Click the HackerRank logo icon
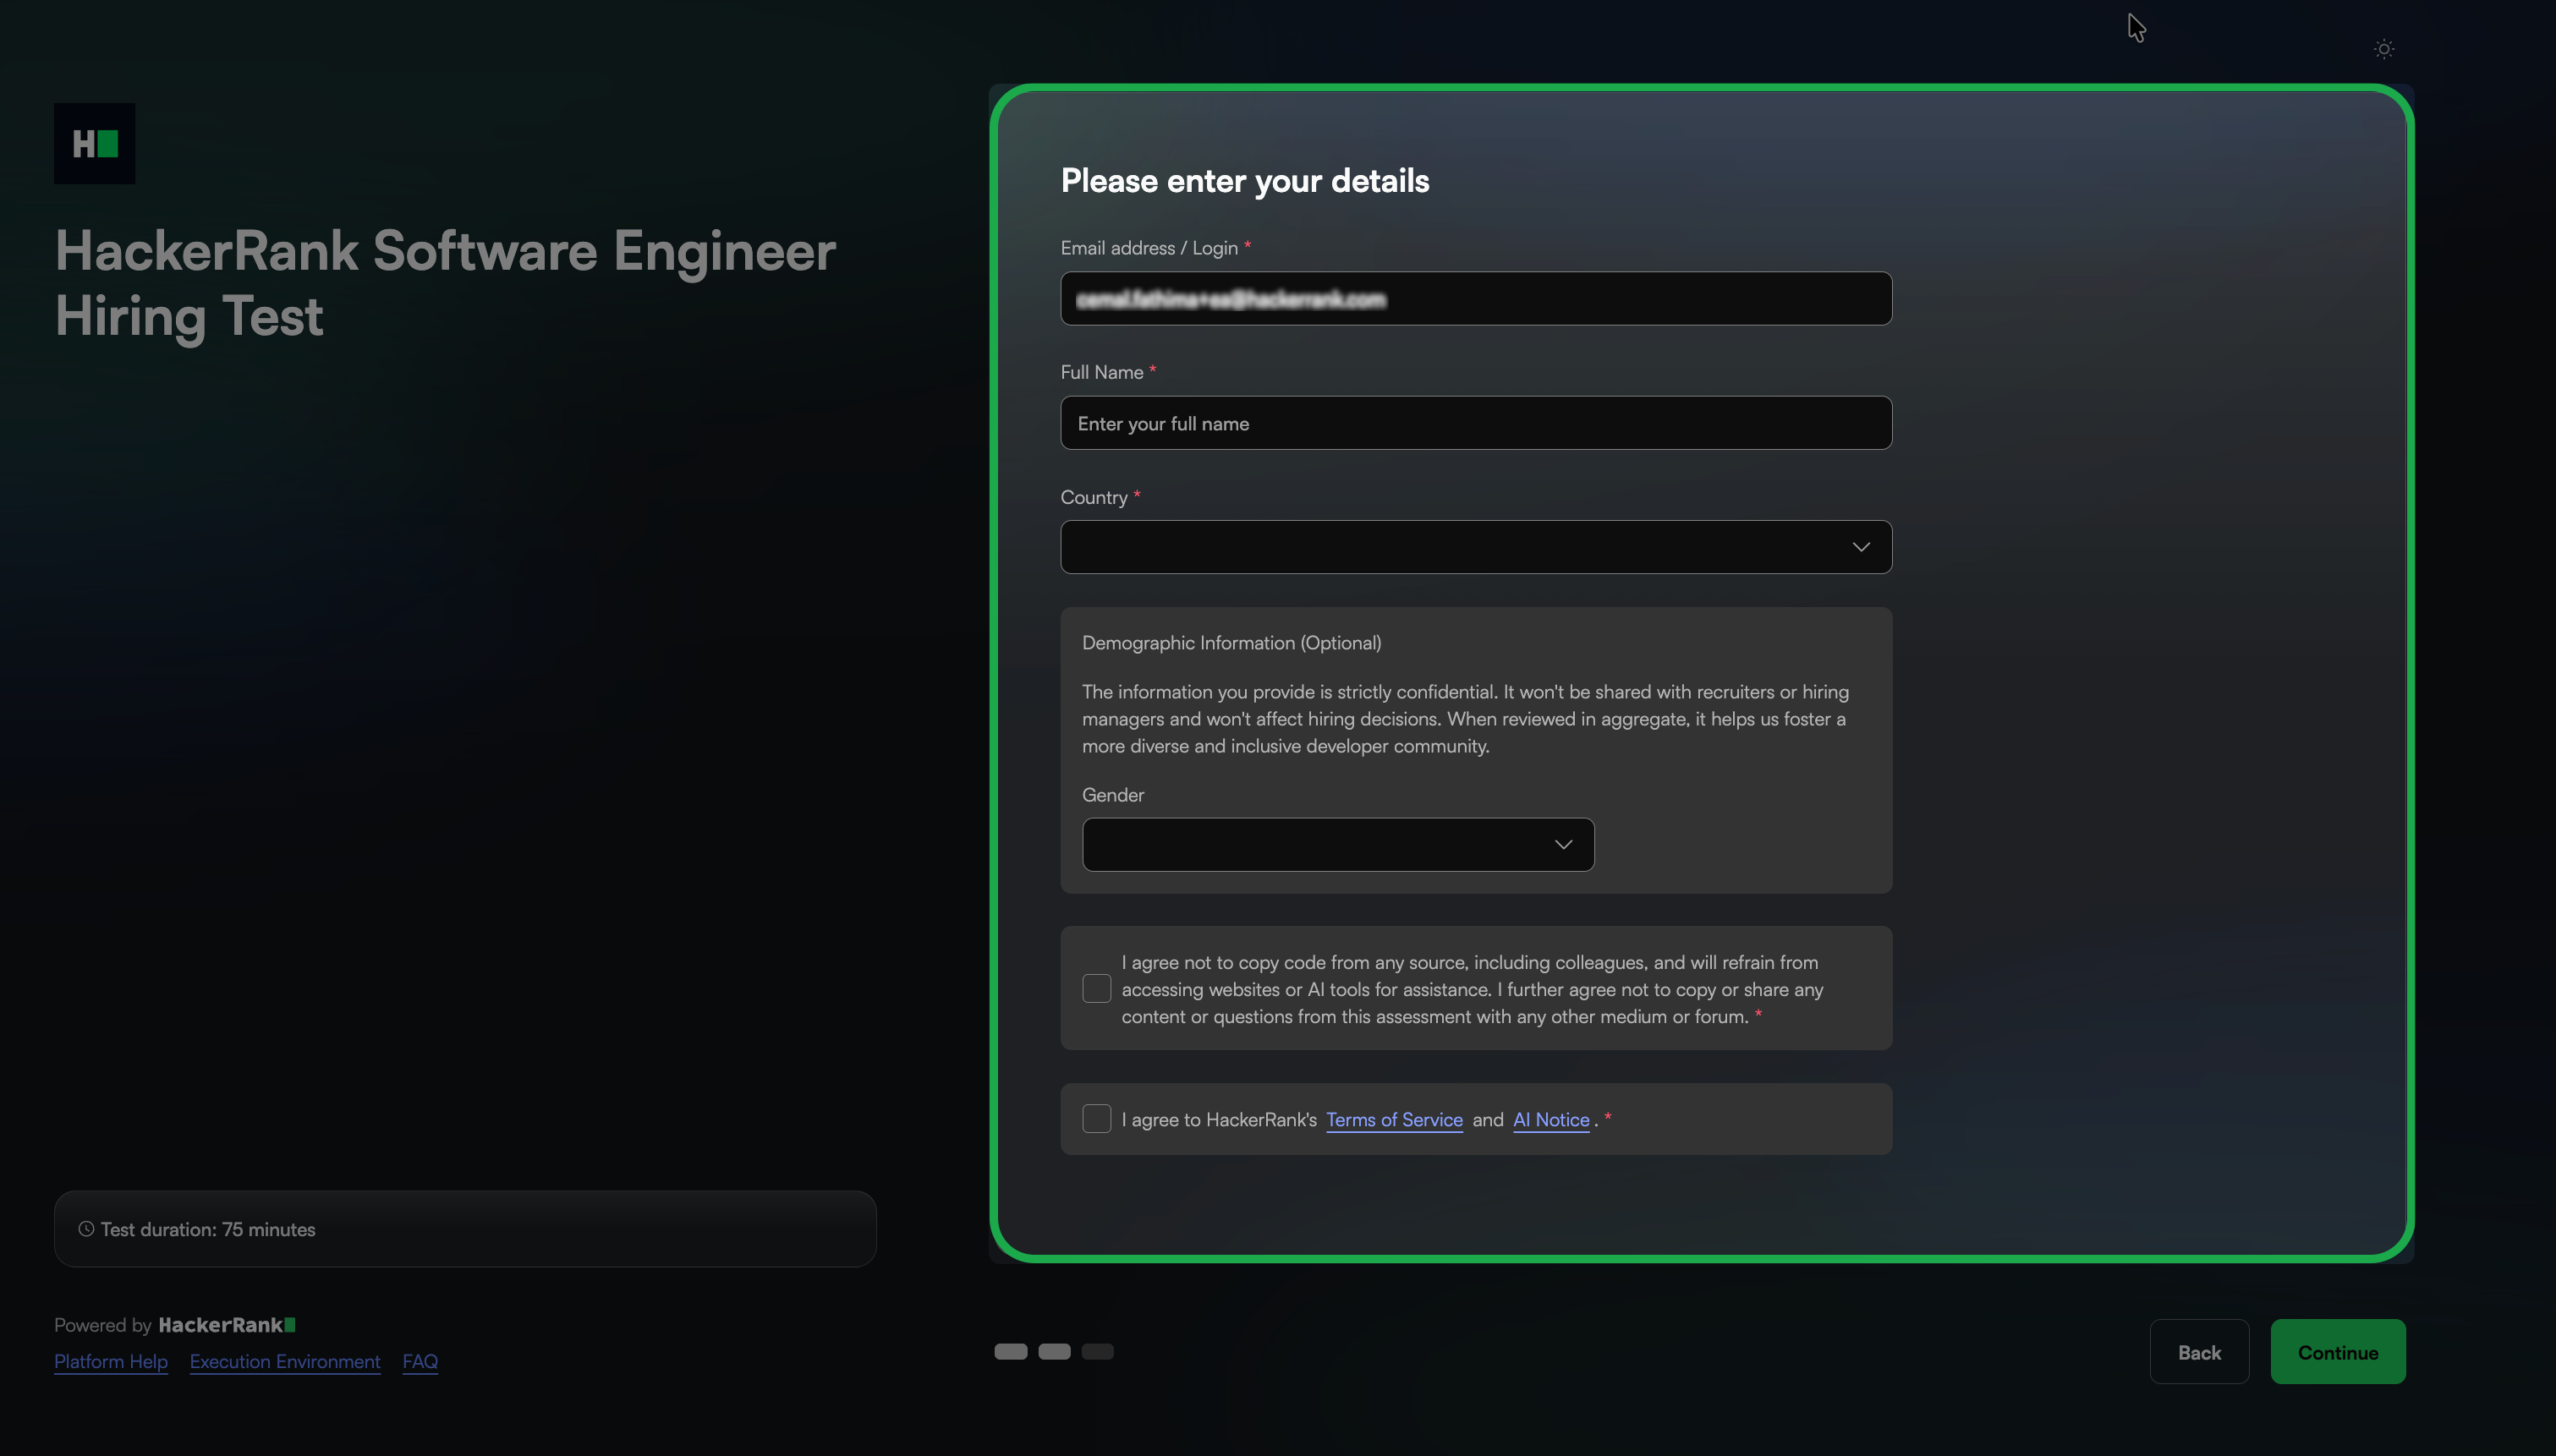Image resolution: width=2556 pixels, height=1456 pixels. (94, 143)
